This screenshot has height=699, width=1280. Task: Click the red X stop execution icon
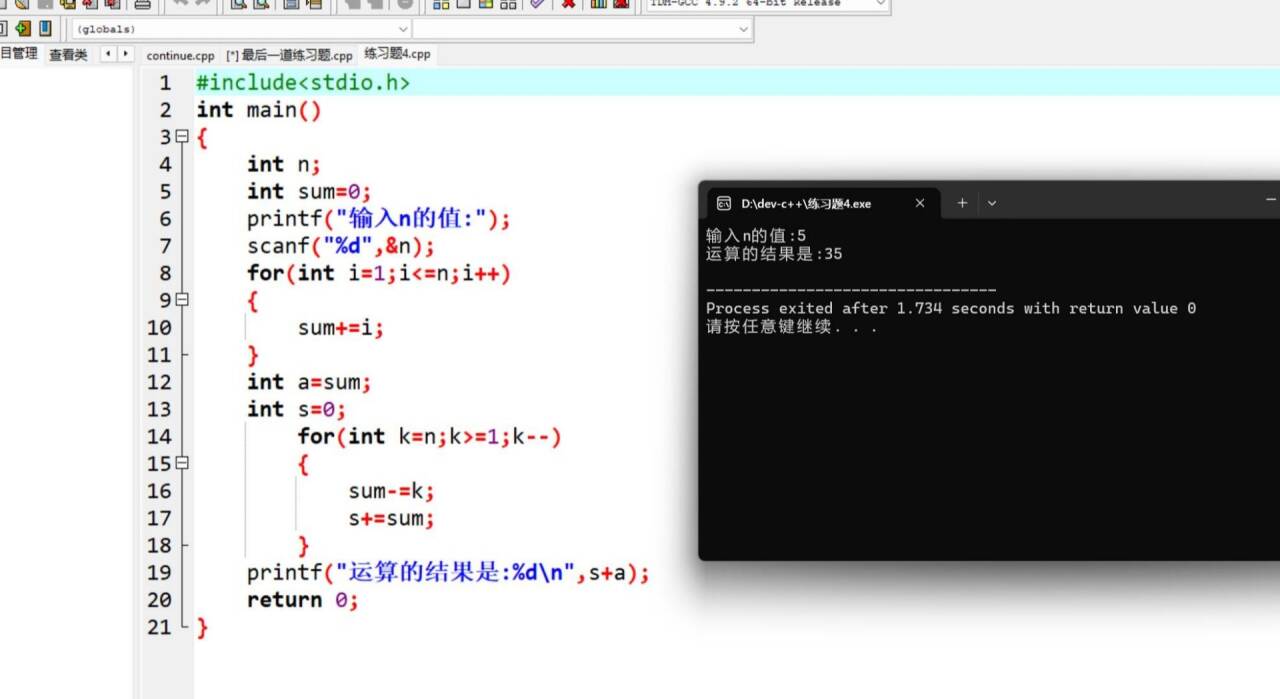pyautogui.click(x=568, y=4)
